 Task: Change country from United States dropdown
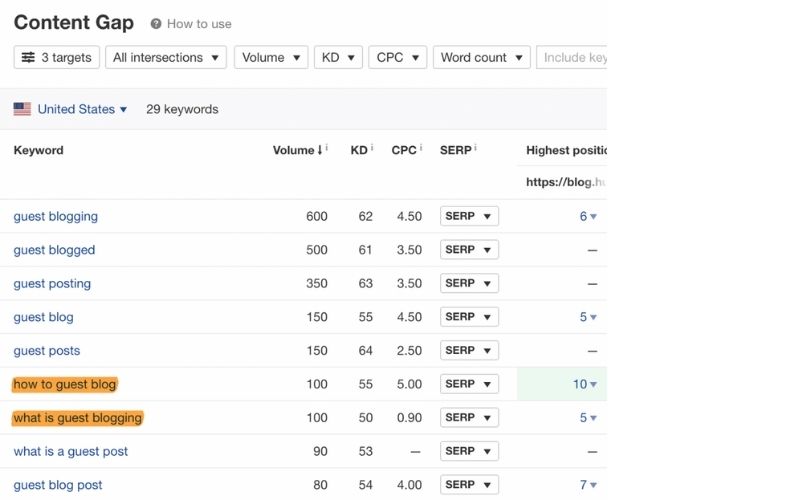point(82,109)
